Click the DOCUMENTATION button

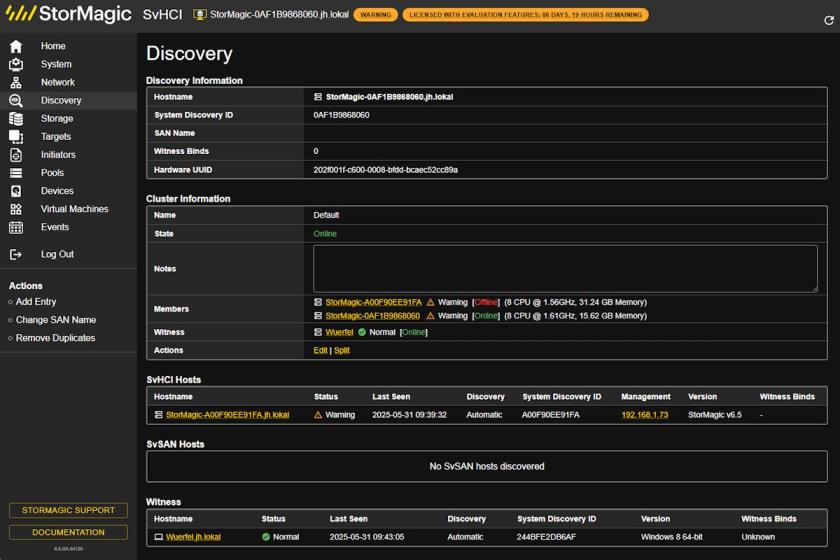tap(68, 532)
